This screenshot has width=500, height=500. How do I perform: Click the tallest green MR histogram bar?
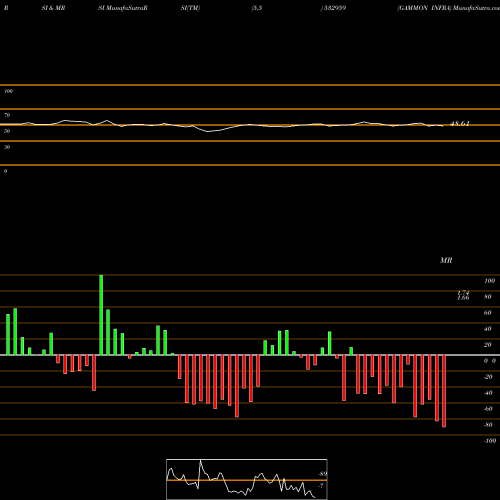tap(101, 315)
